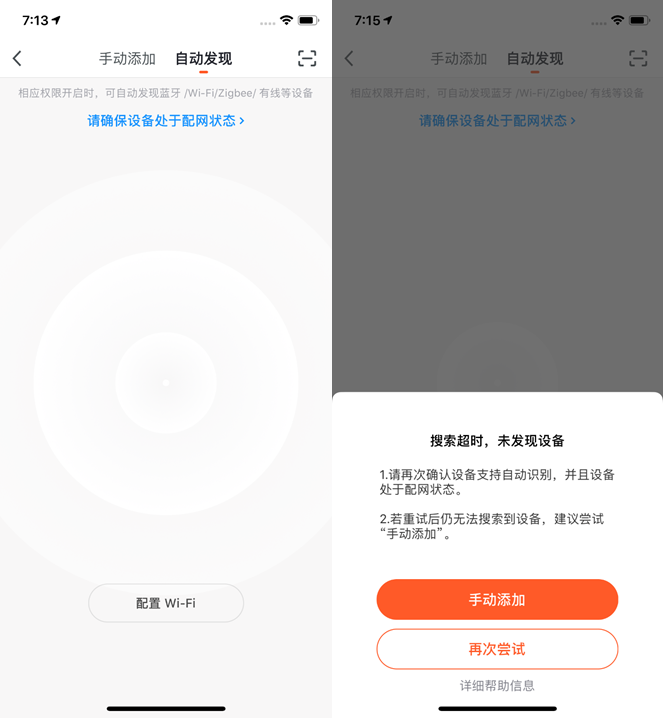Tap the 配置 Wi-Fi button
This screenshot has width=663, height=718.
tap(166, 603)
